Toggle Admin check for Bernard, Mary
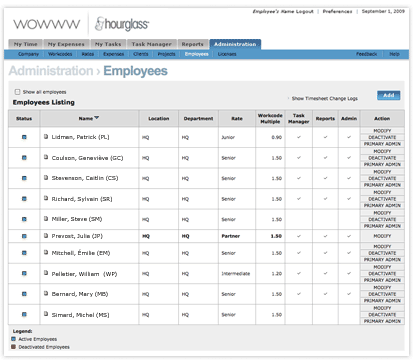Screen dimensions: 413x364 (x=349, y=294)
